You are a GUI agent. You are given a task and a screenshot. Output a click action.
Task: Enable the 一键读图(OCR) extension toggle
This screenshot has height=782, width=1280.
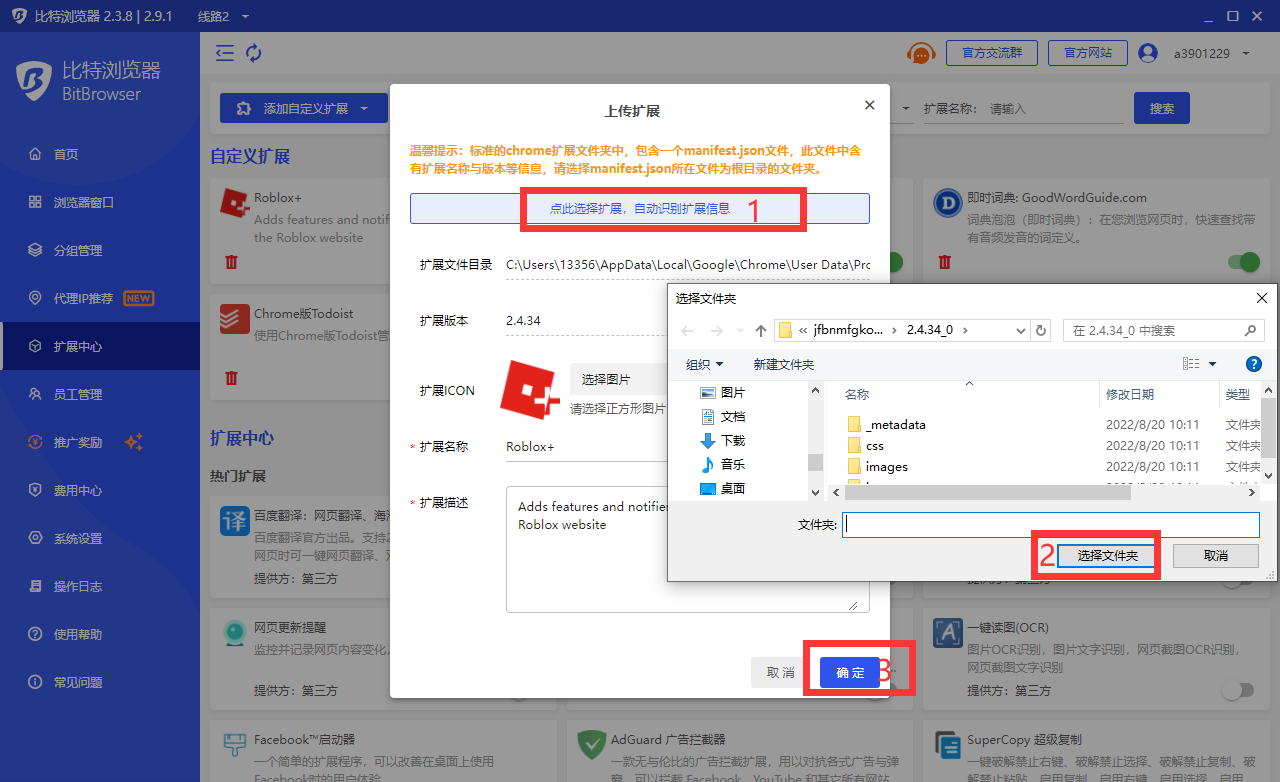[1237, 690]
